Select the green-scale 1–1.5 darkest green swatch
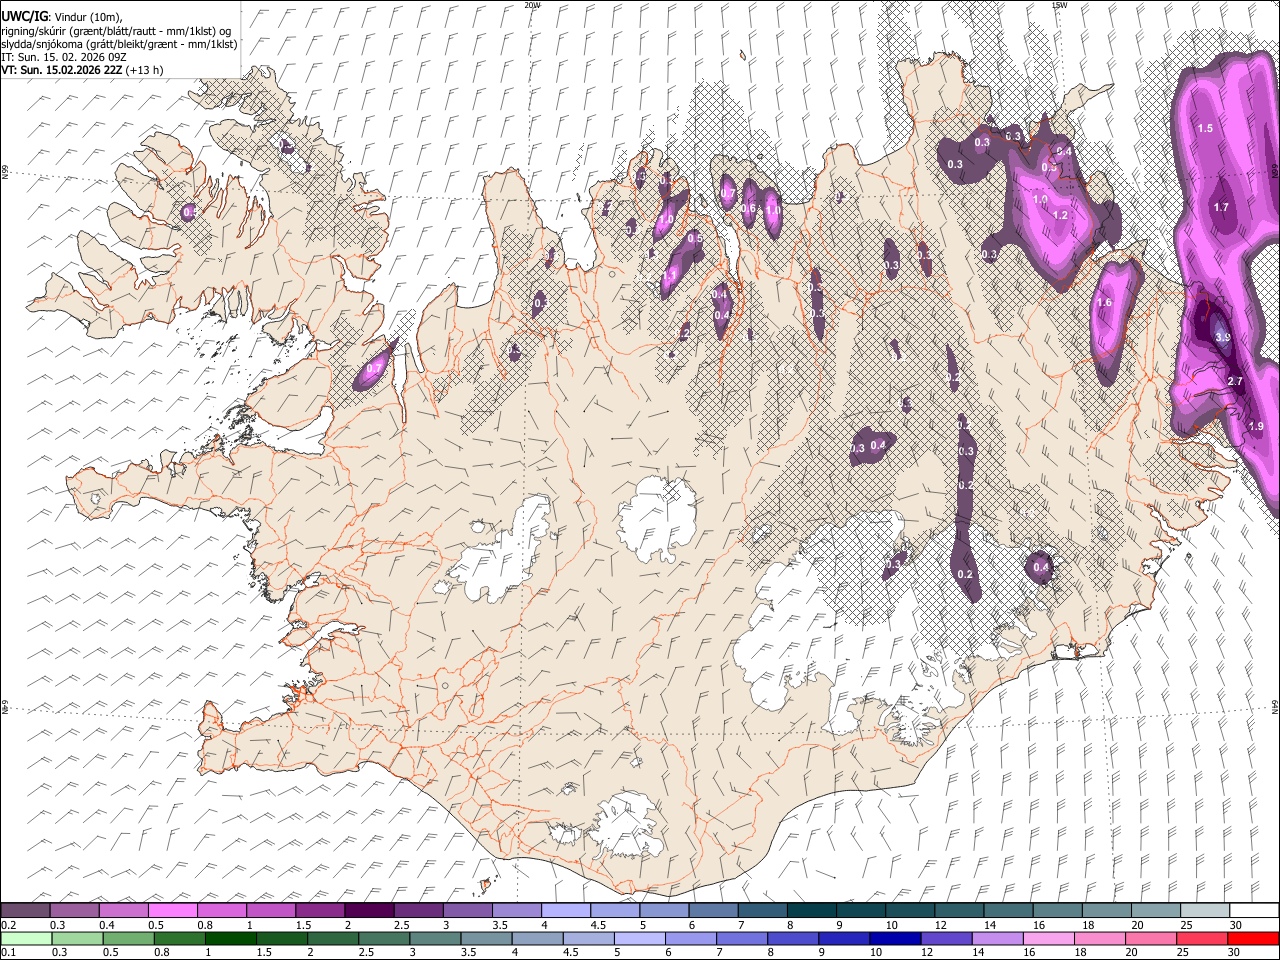This screenshot has width=1280, height=960. pos(231,939)
